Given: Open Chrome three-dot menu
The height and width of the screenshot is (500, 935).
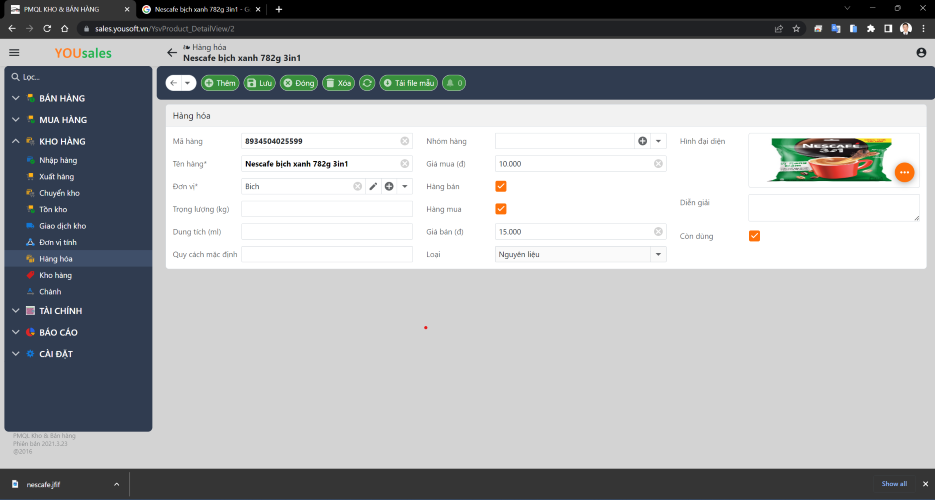Looking at the screenshot, I should [924, 29].
